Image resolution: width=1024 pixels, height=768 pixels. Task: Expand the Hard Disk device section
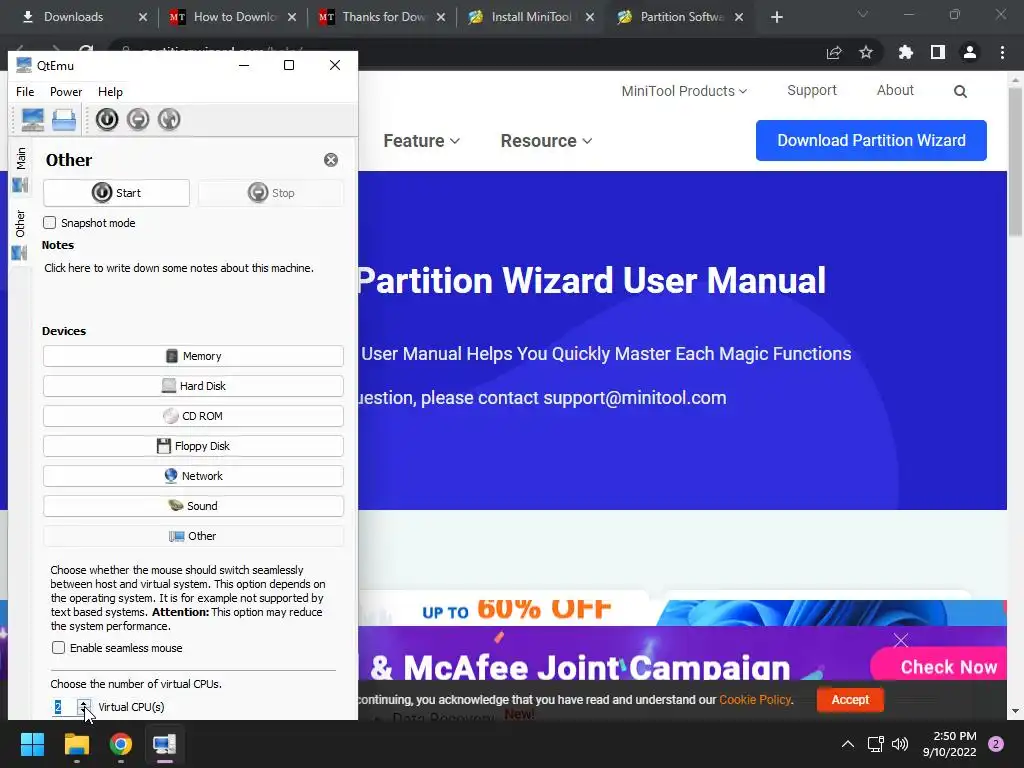click(193, 387)
